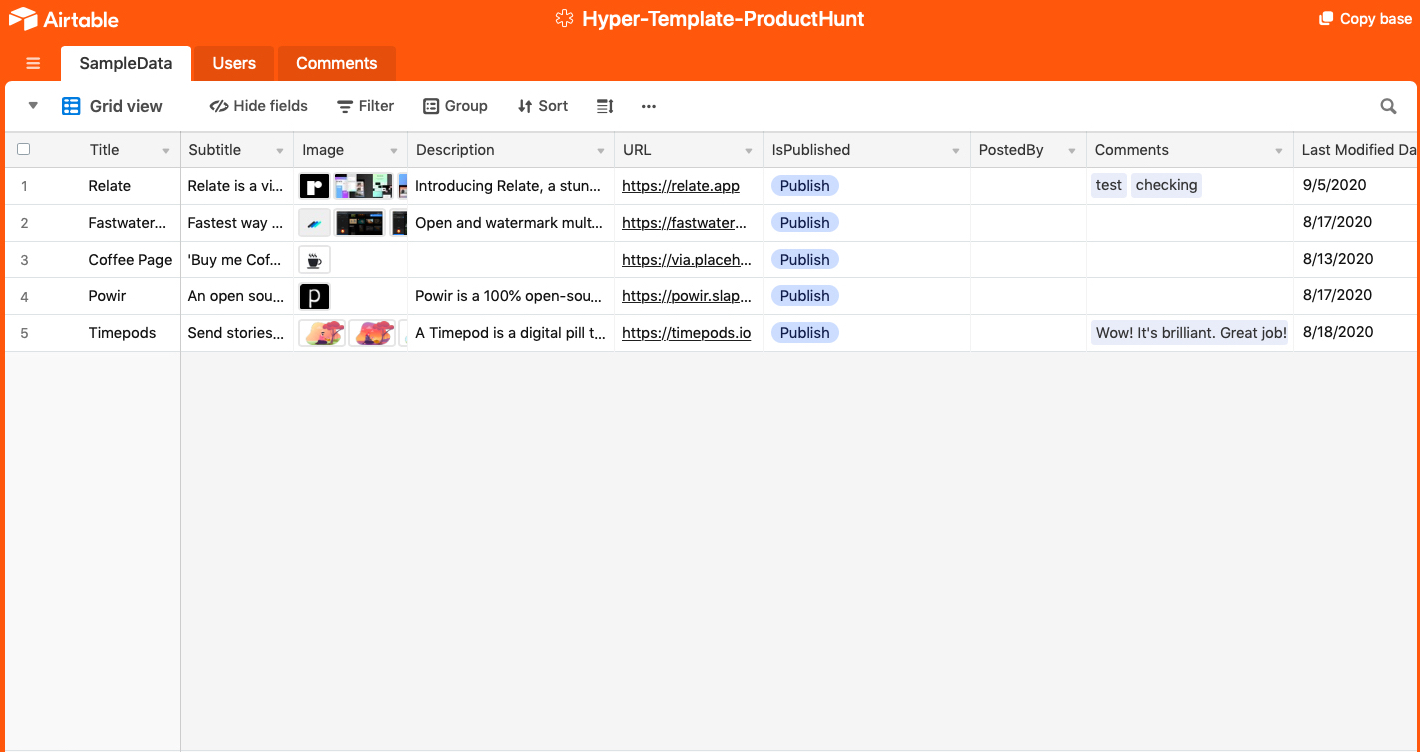Screen dimensions: 1420x752
Task: Expand the views sidebar arrow
Action: coord(33,105)
